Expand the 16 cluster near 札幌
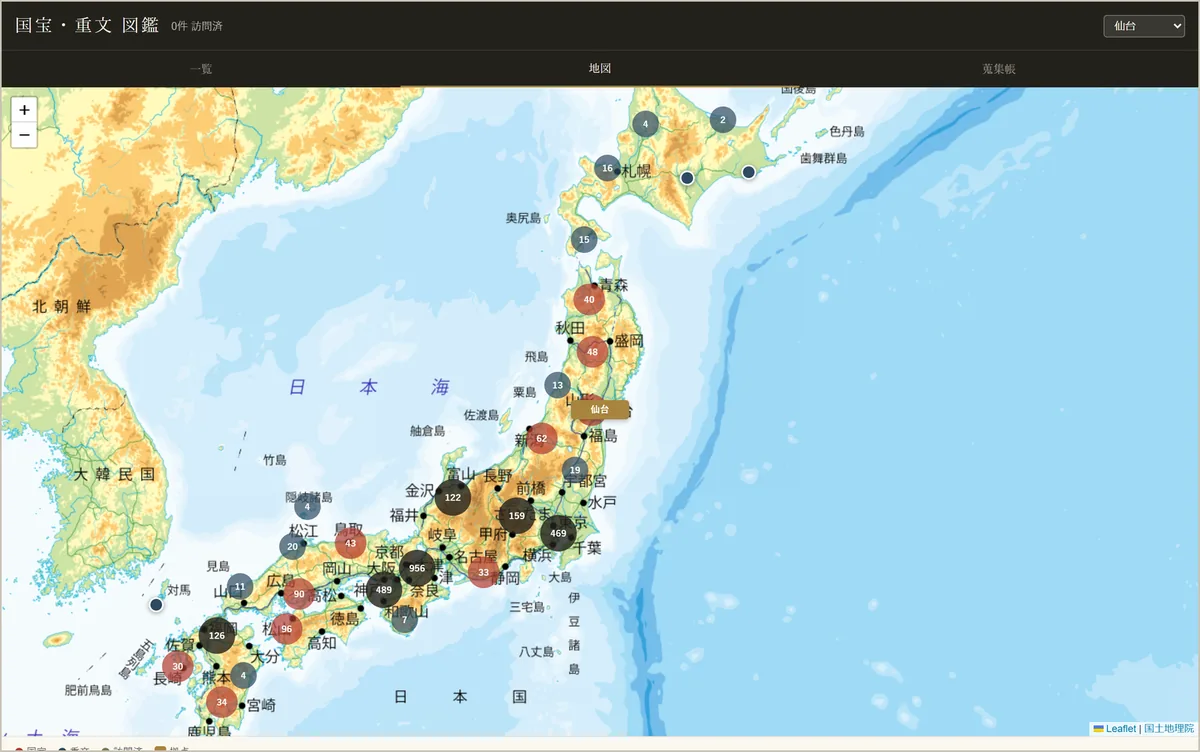This screenshot has width=1200, height=752. point(607,168)
